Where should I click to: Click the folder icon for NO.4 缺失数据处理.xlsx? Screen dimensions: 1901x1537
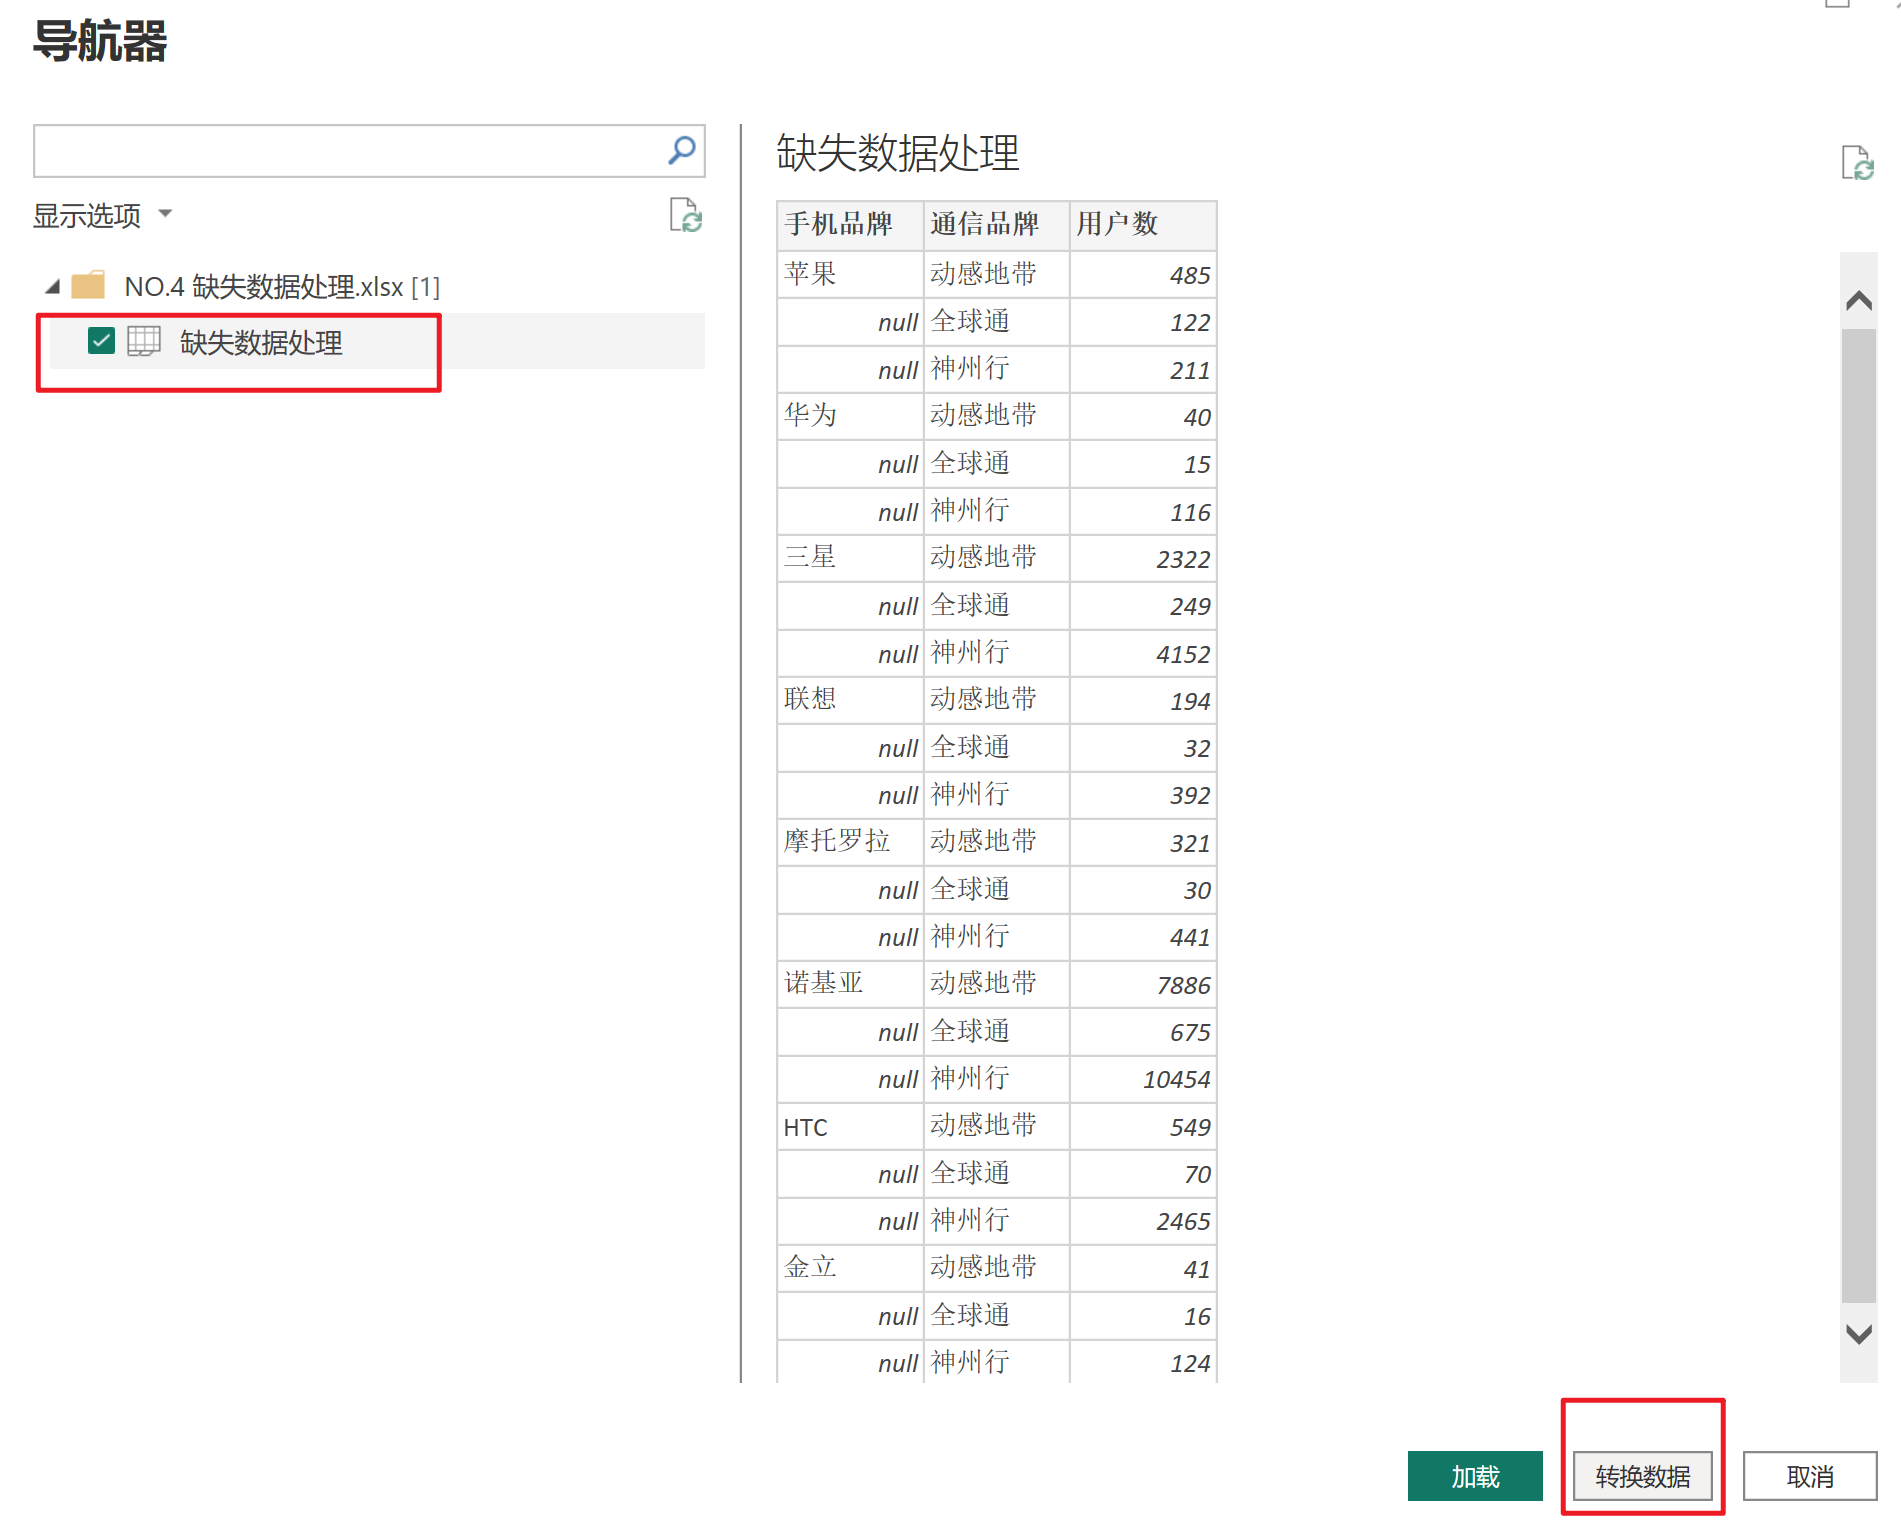click(x=88, y=286)
